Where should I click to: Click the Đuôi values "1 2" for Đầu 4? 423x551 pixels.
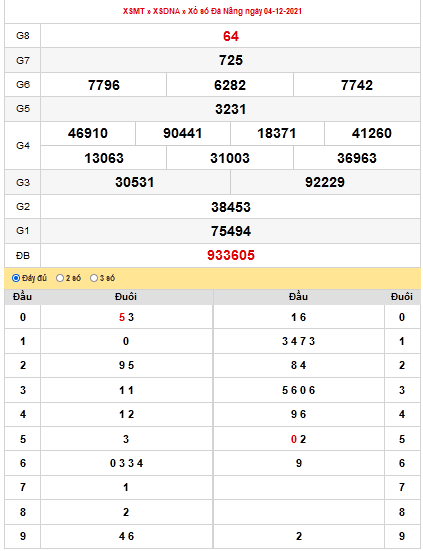[x=126, y=414]
